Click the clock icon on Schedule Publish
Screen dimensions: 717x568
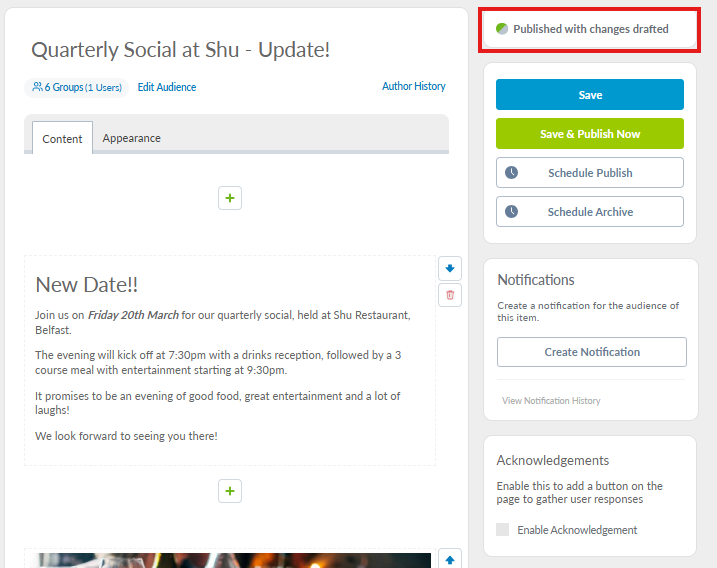pos(512,172)
